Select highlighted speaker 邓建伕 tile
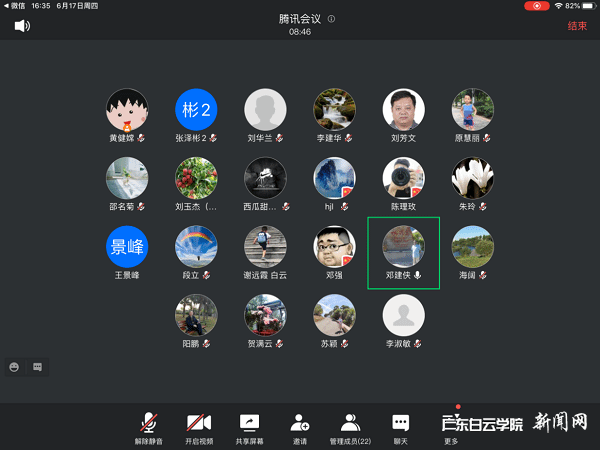This screenshot has width=600, height=450. click(x=404, y=252)
